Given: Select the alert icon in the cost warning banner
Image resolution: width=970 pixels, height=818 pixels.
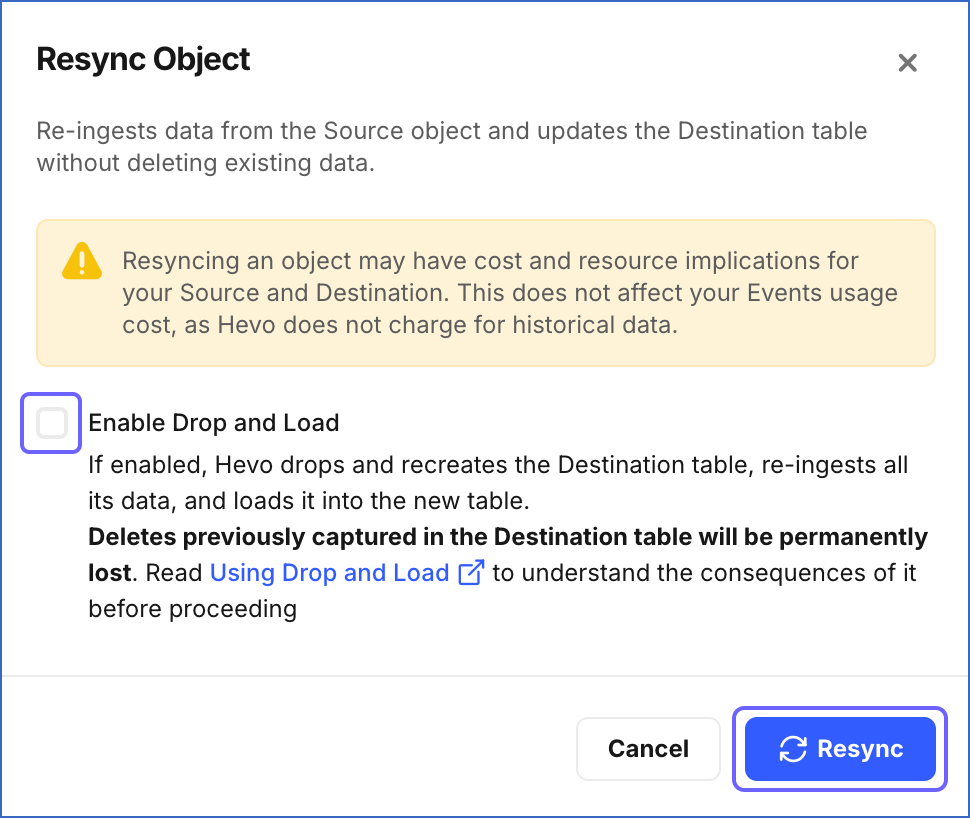Looking at the screenshot, I should pyautogui.click(x=81, y=261).
